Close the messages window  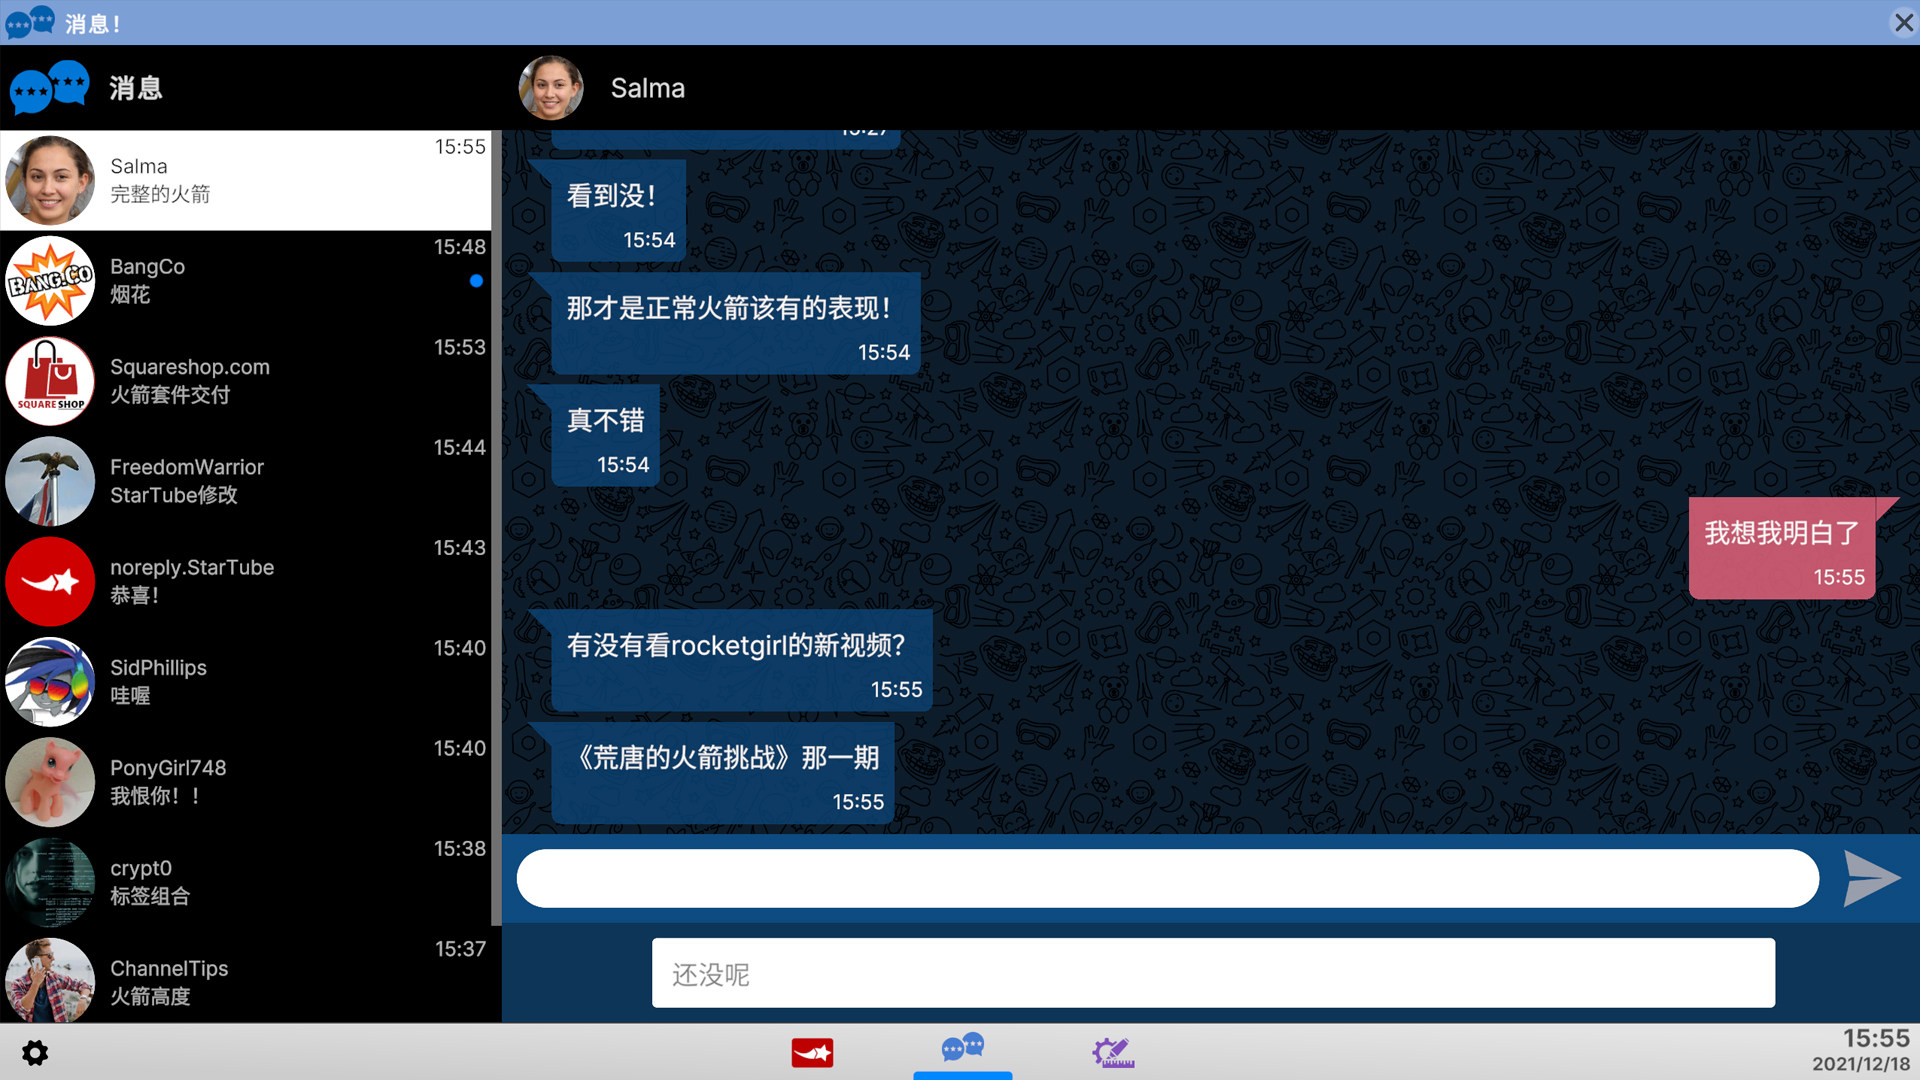pos(1903,22)
